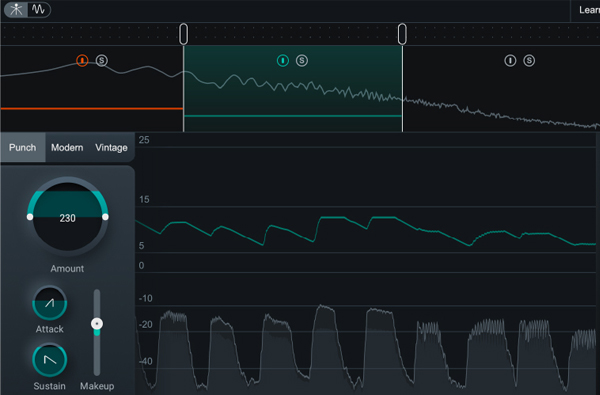This screenshot has width=600, height=395.
Task: Toggle bypass on the high band
Action: [510, 60]
